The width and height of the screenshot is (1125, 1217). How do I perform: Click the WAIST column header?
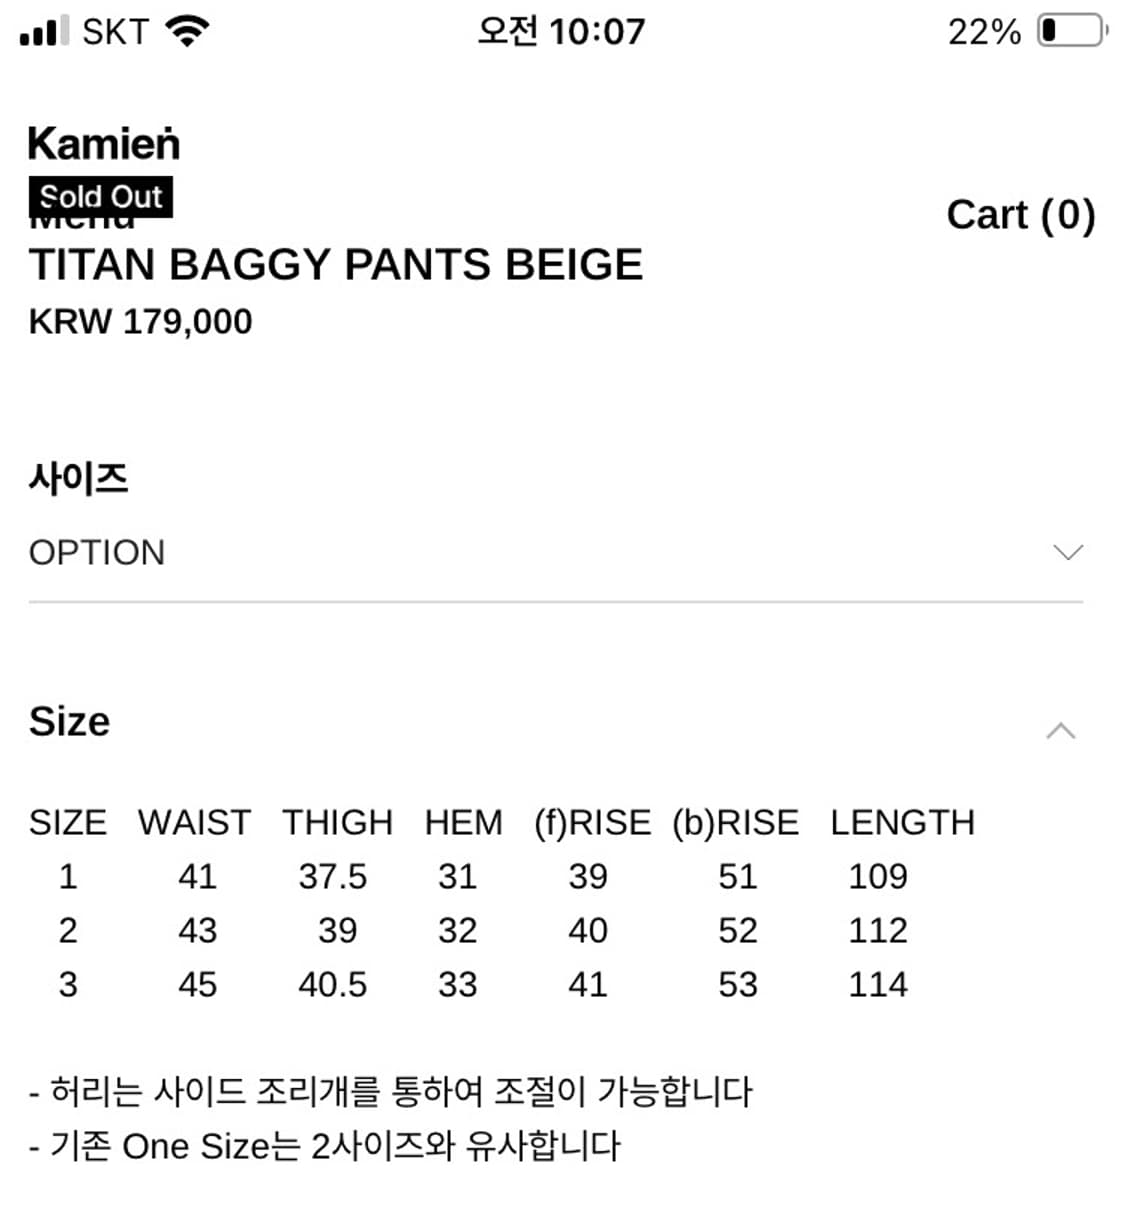tap(195, 822)
